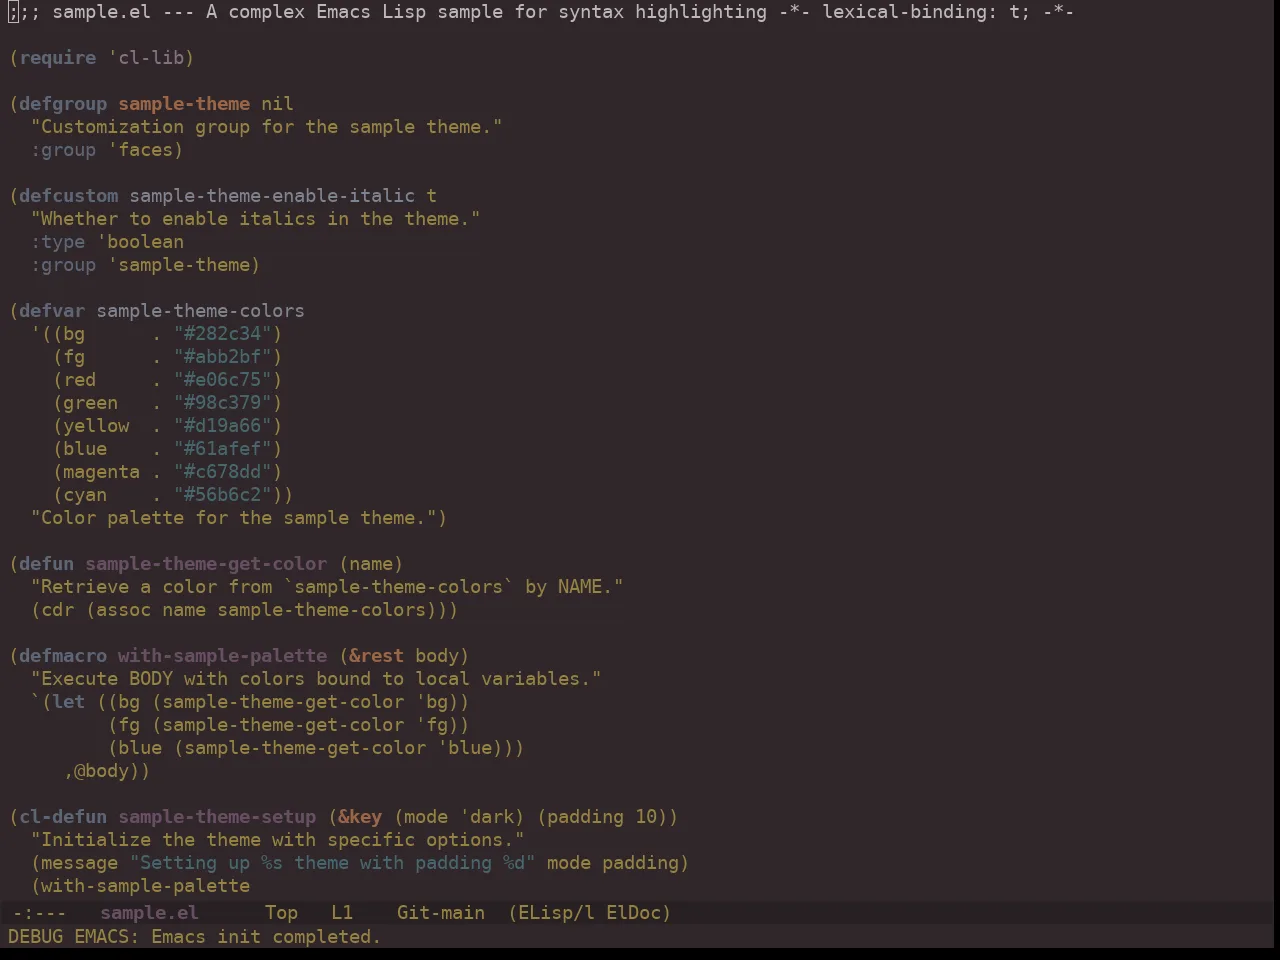Click the 'assoc' function call
The image size is (1280, 960).
[124, 610]
